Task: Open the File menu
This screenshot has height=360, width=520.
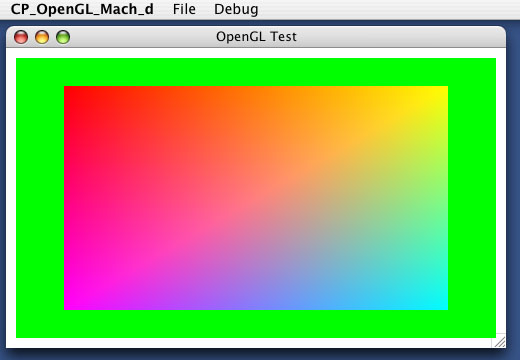Action: tap(184, 9)
